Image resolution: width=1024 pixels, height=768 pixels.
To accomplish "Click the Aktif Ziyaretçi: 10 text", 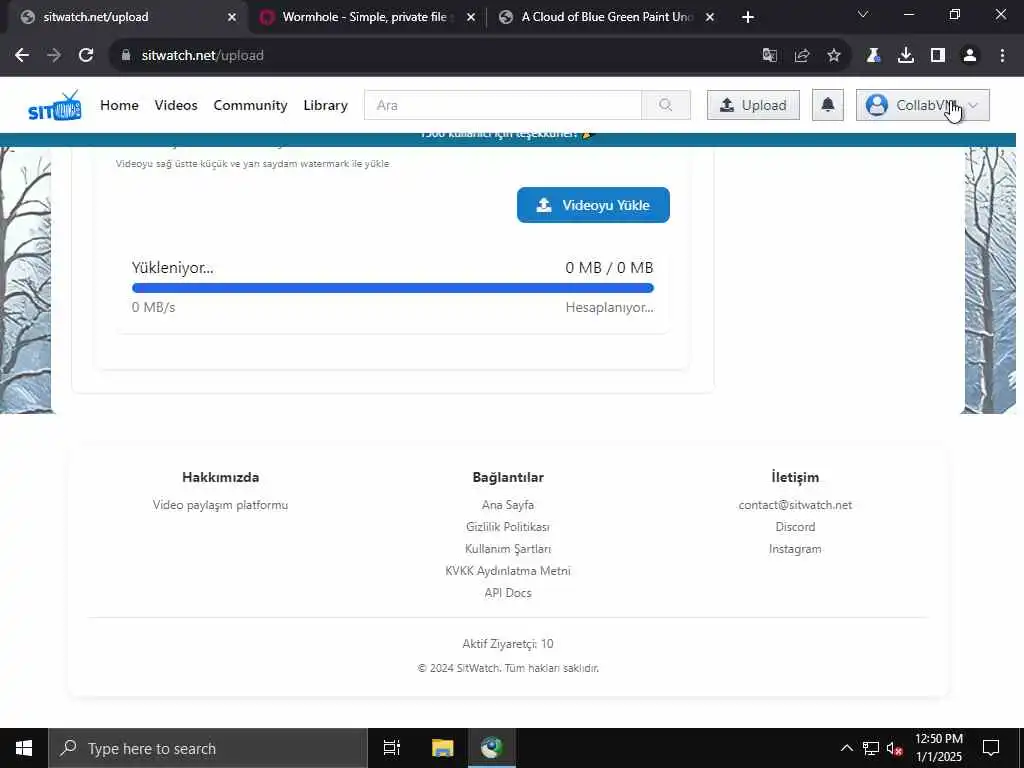I will (508, 644).
